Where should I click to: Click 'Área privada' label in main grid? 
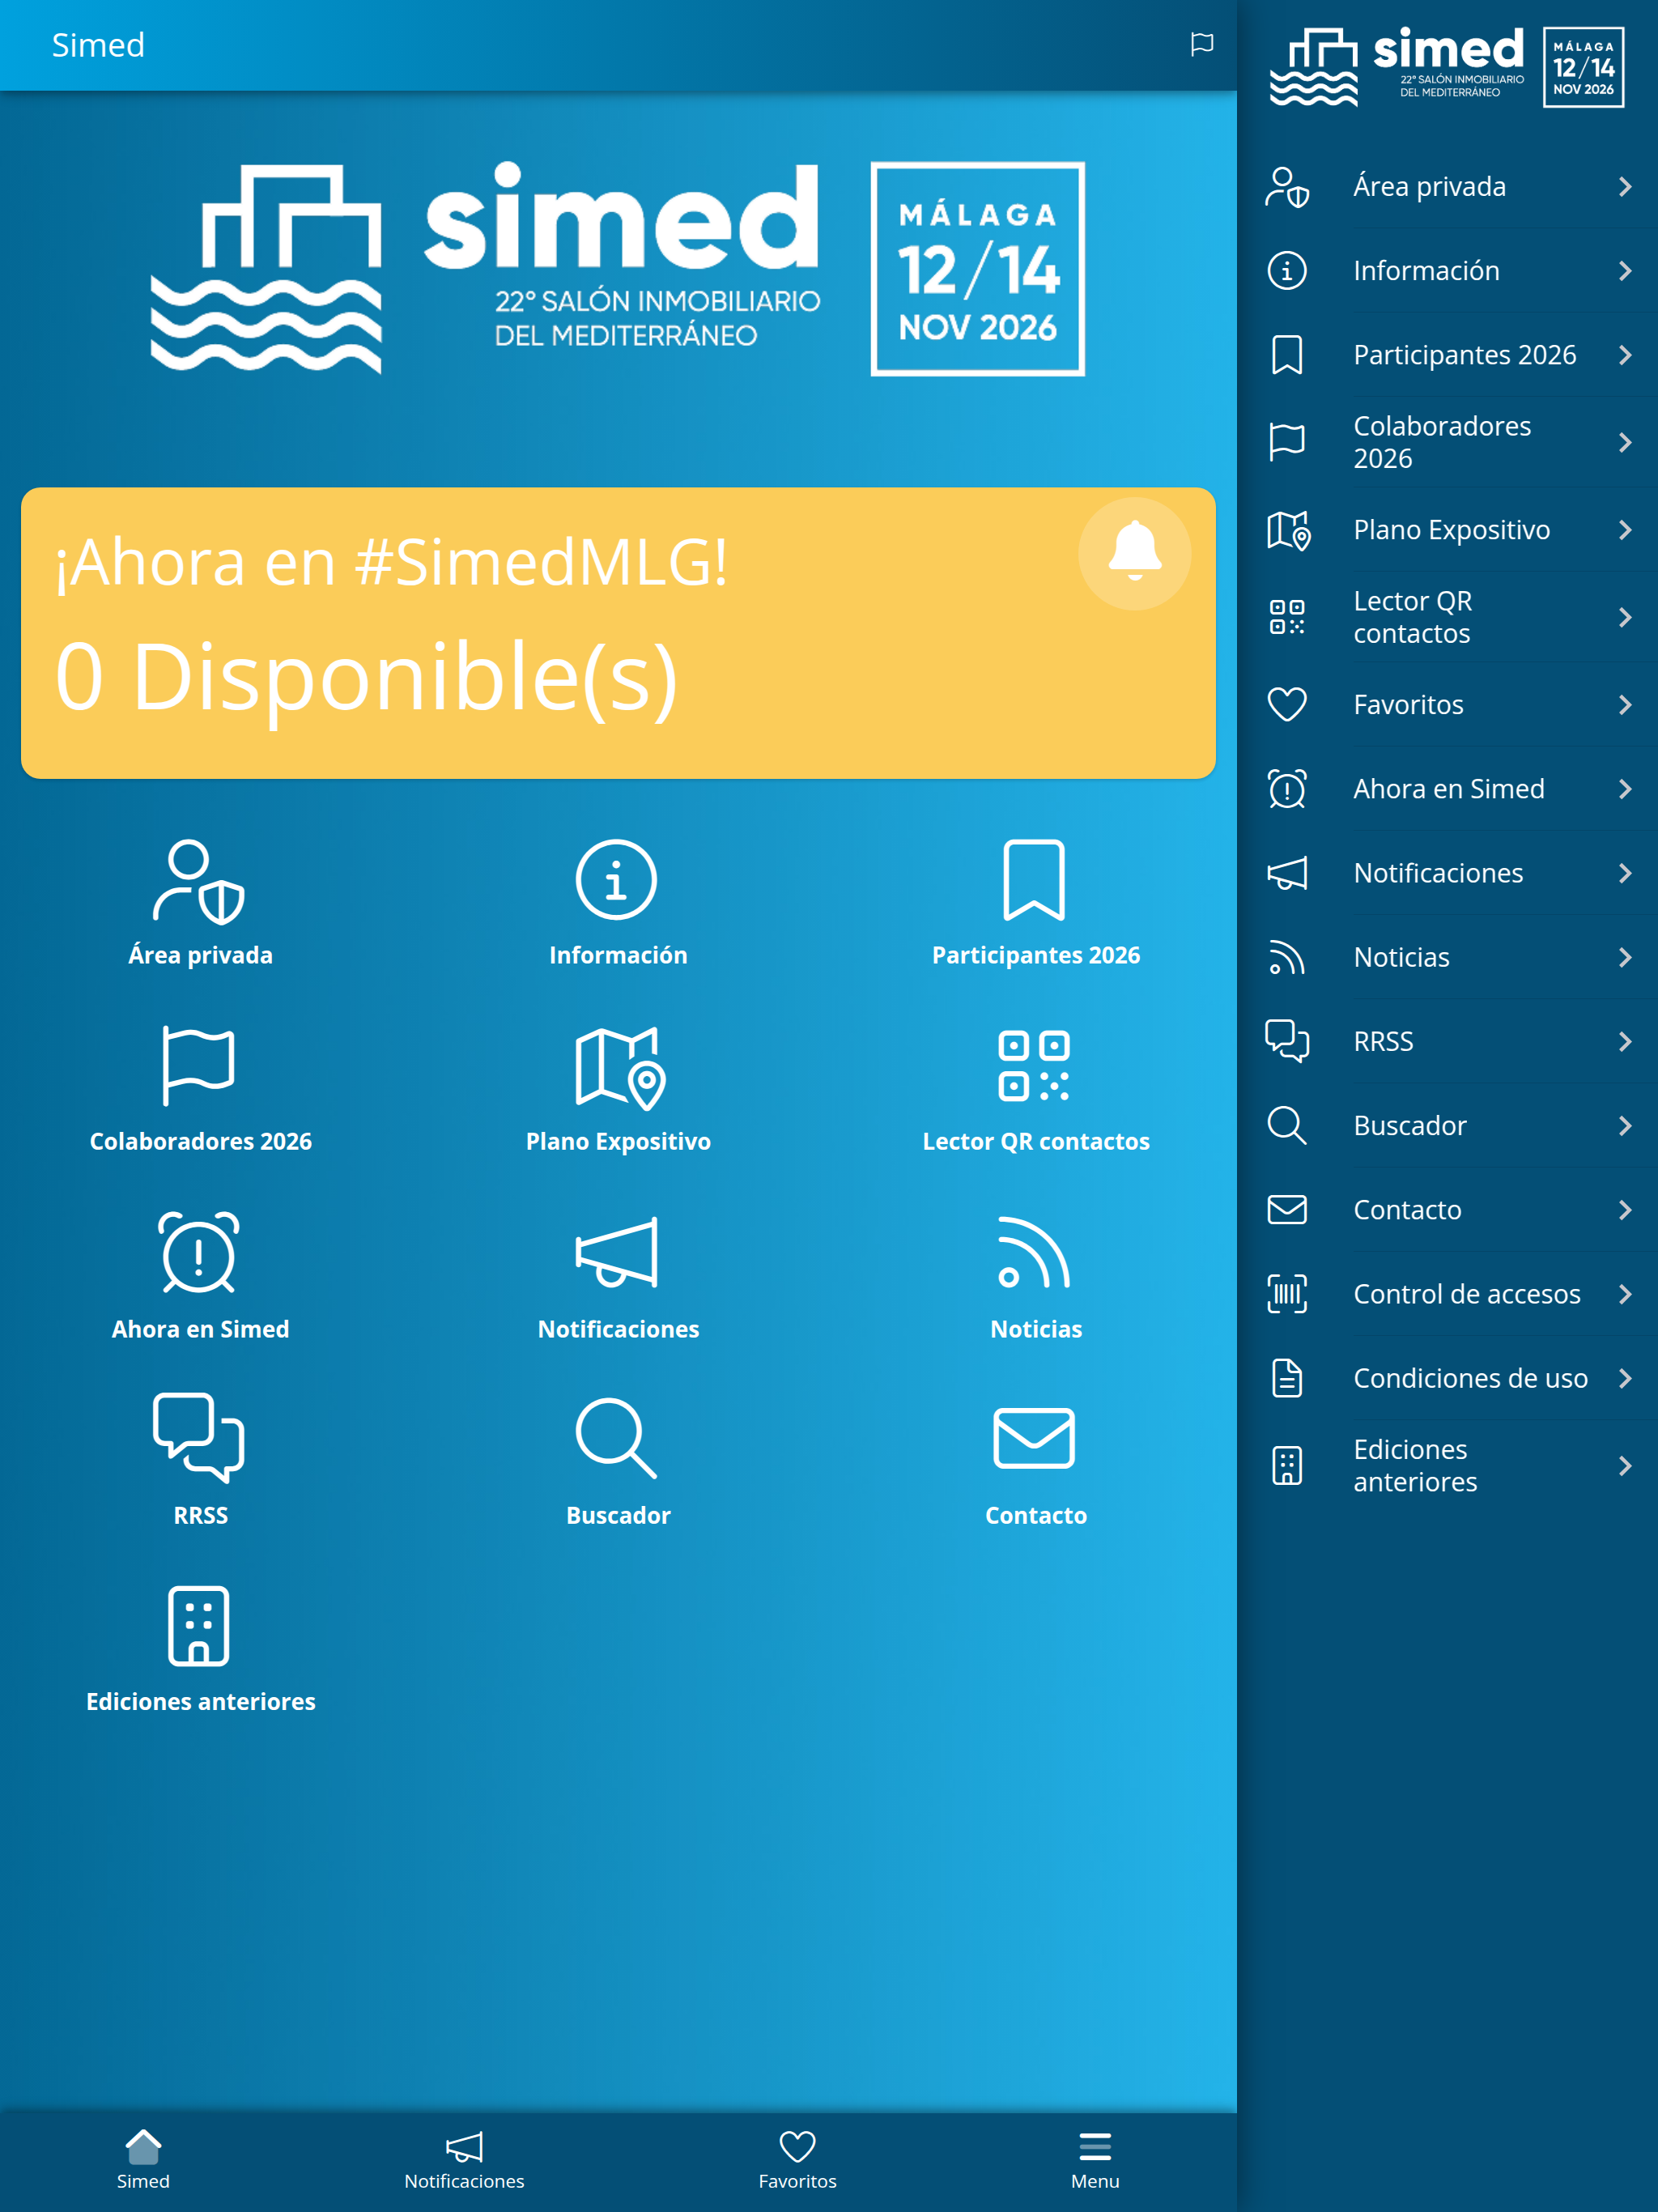200,955
